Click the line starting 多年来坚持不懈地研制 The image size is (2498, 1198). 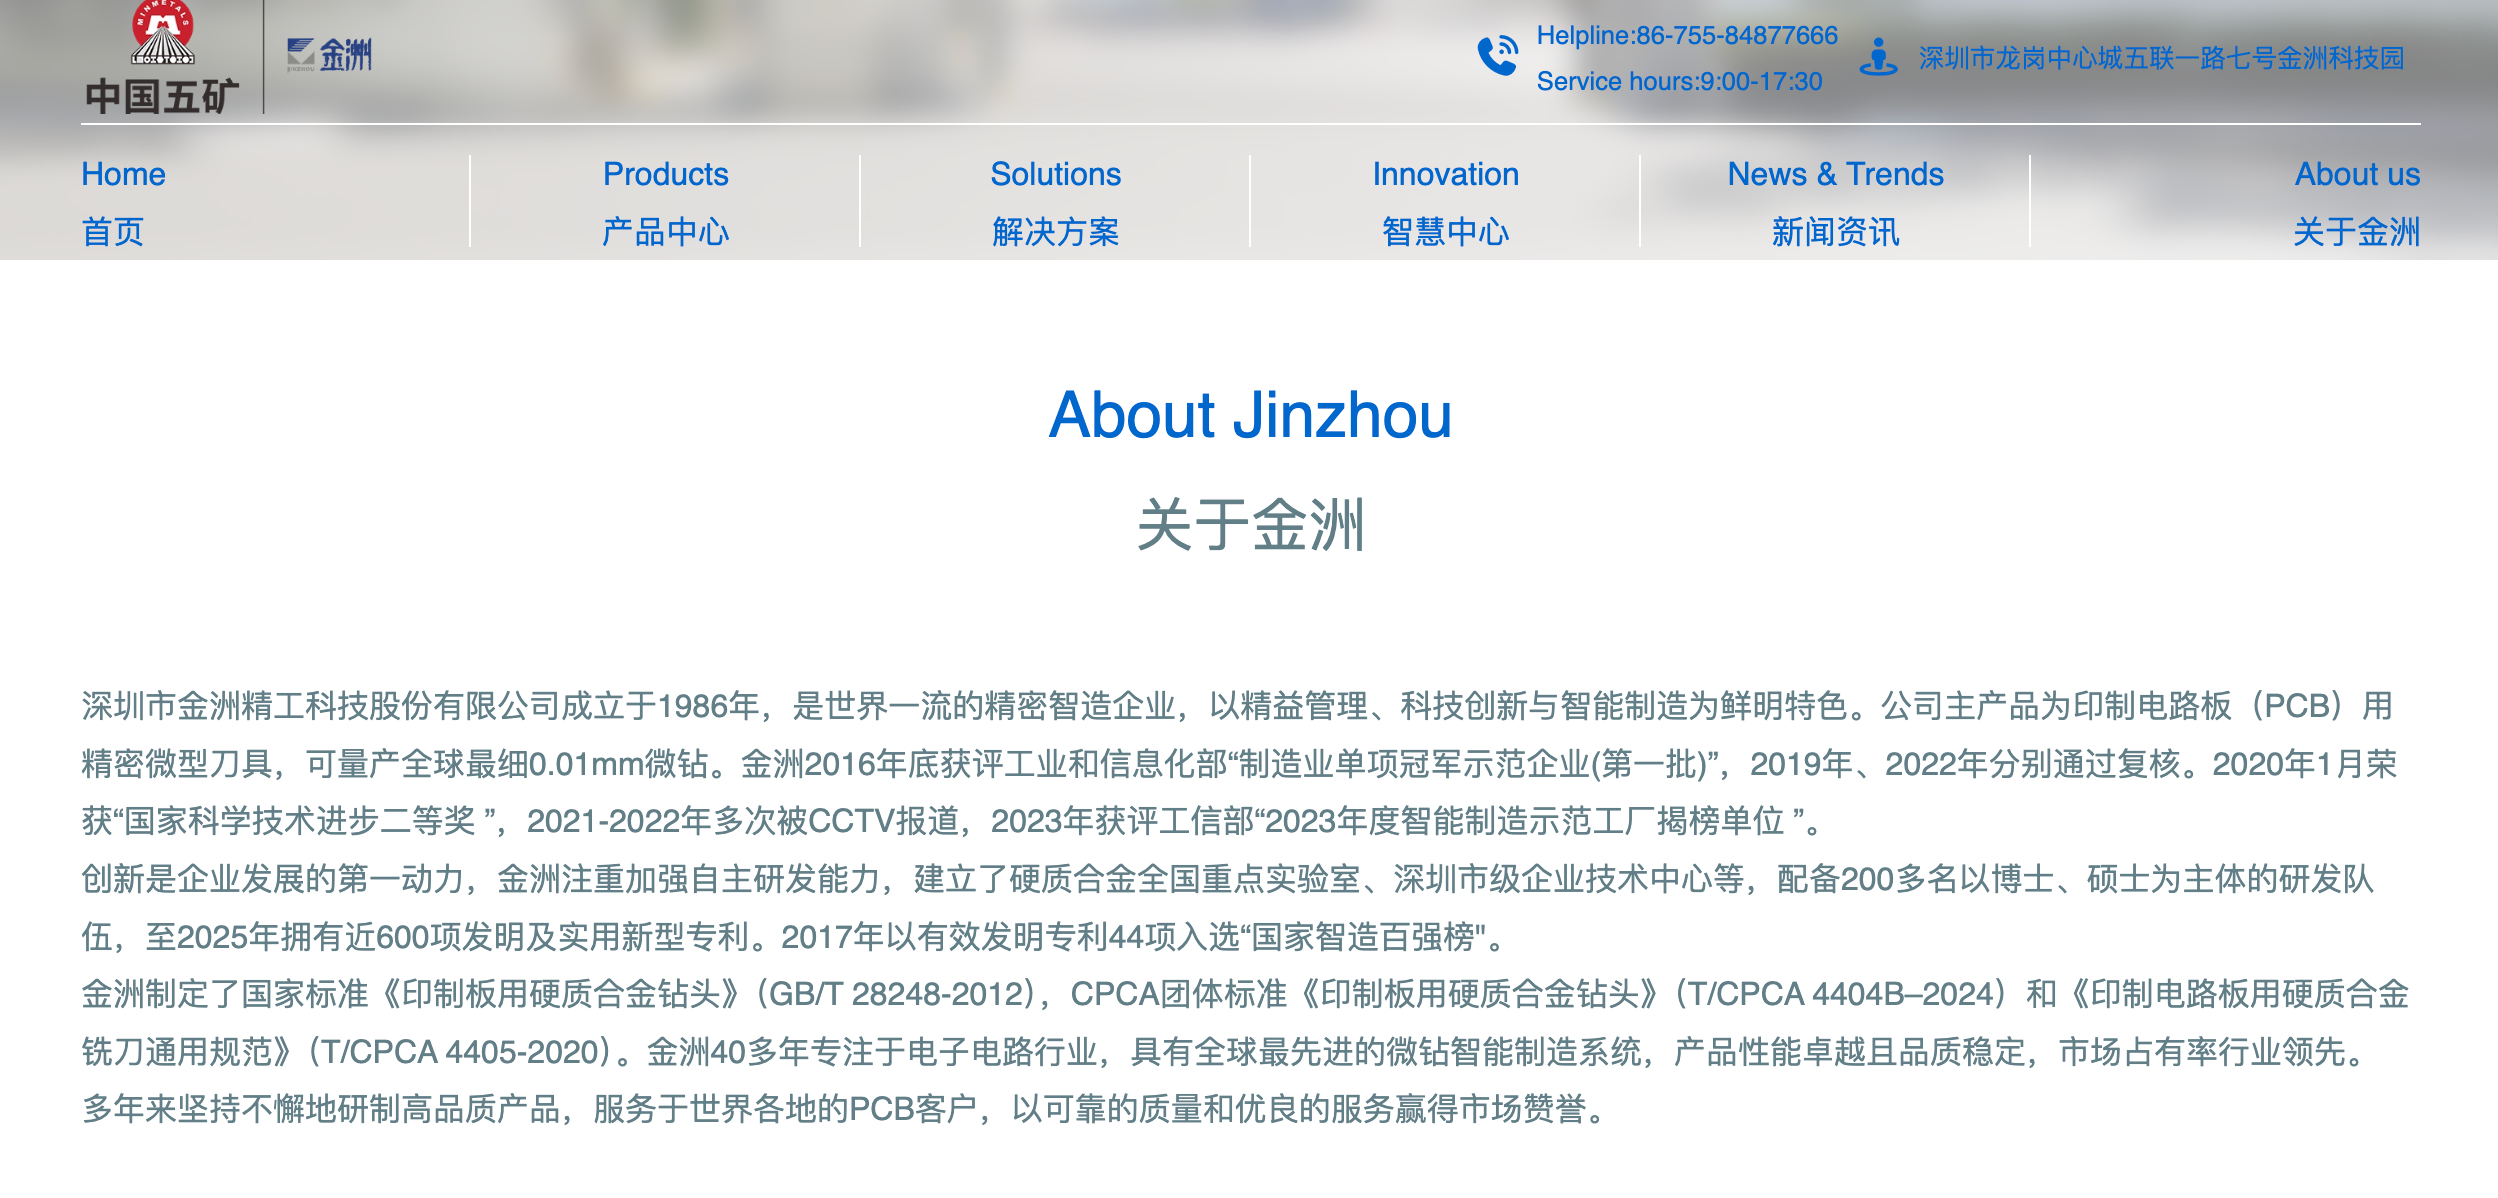pyautogui.click(x=844, y=1109)
